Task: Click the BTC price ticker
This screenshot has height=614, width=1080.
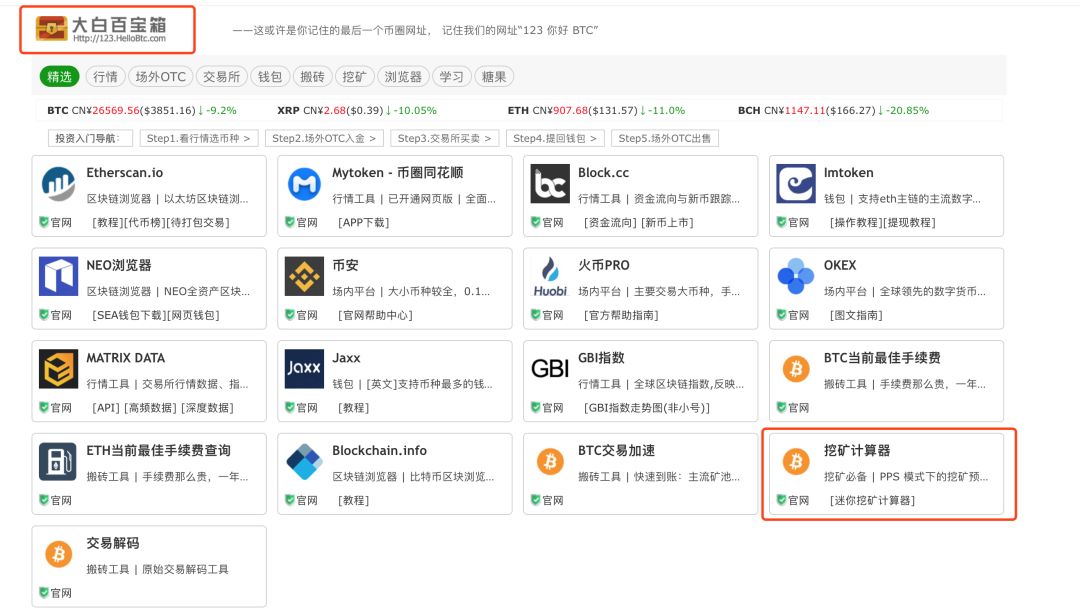Action: [142, 110]
